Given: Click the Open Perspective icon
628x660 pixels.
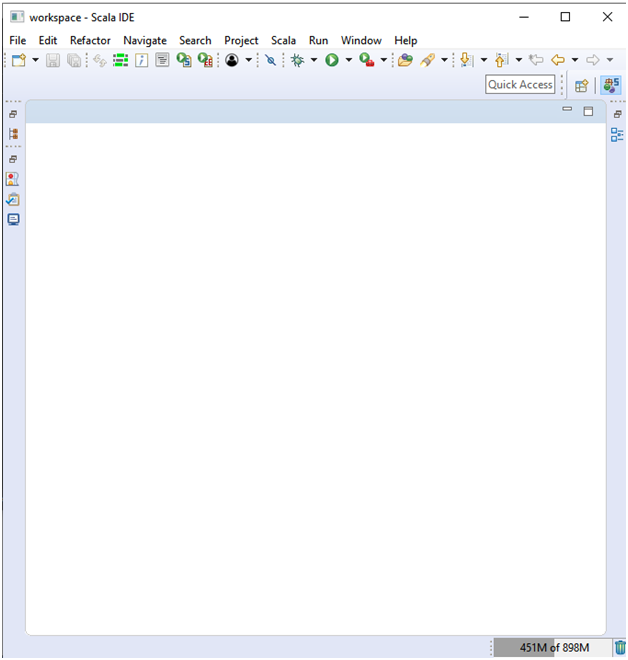Looking at the screenshot, I should 581,85.
